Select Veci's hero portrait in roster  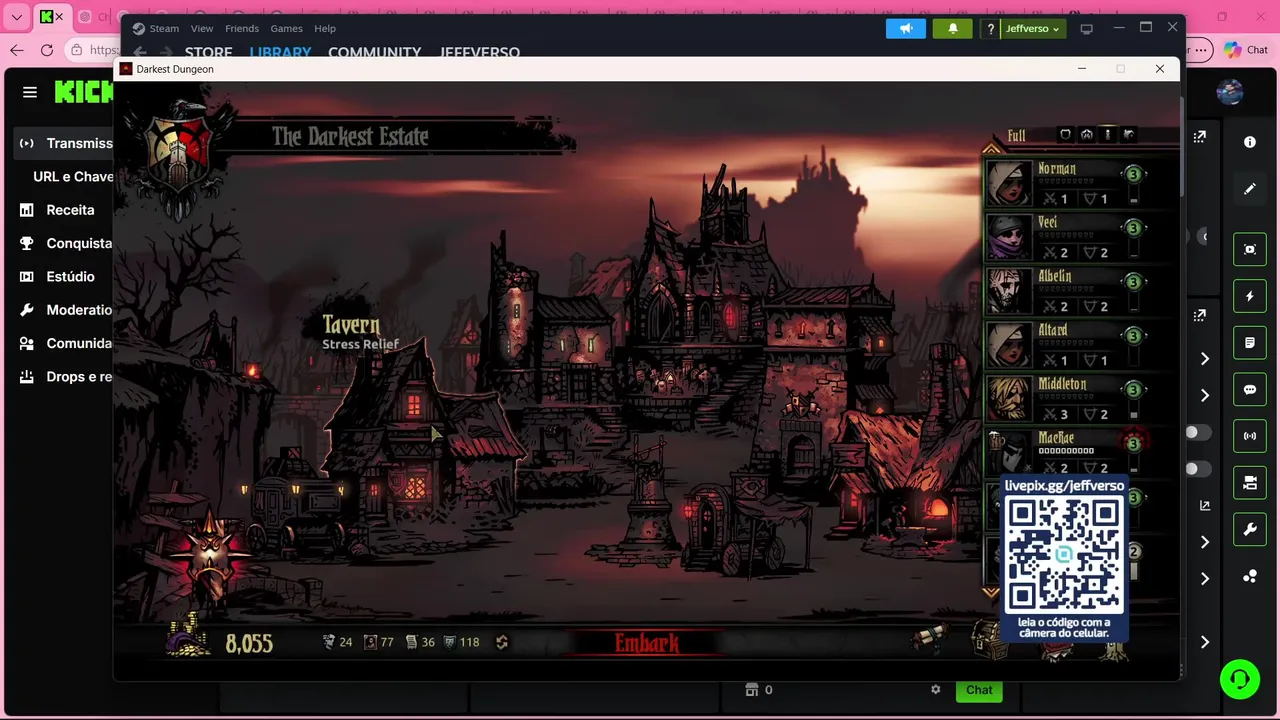pos(1008,238)
